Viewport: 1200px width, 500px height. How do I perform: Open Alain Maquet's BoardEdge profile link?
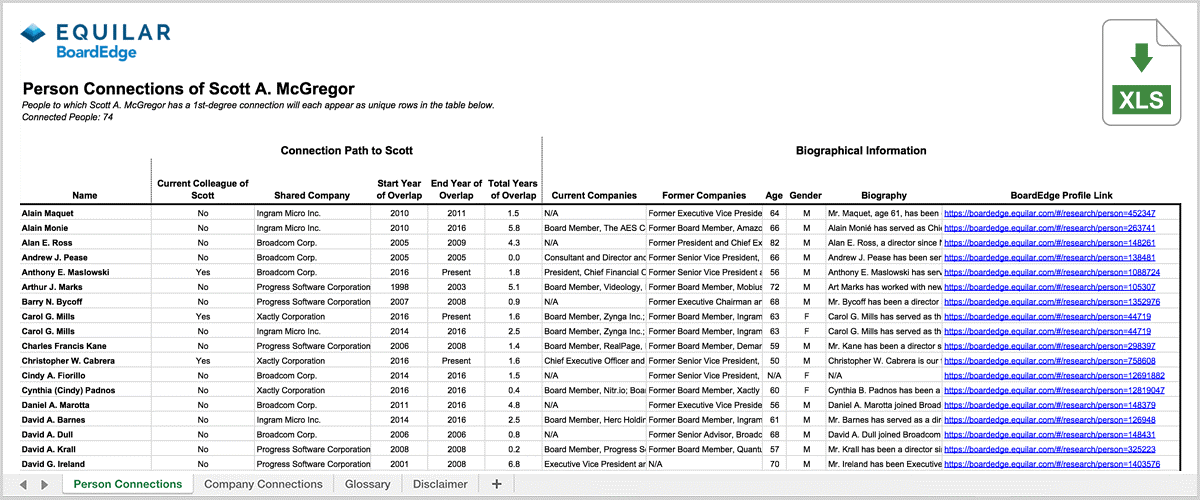(1050, 213)
